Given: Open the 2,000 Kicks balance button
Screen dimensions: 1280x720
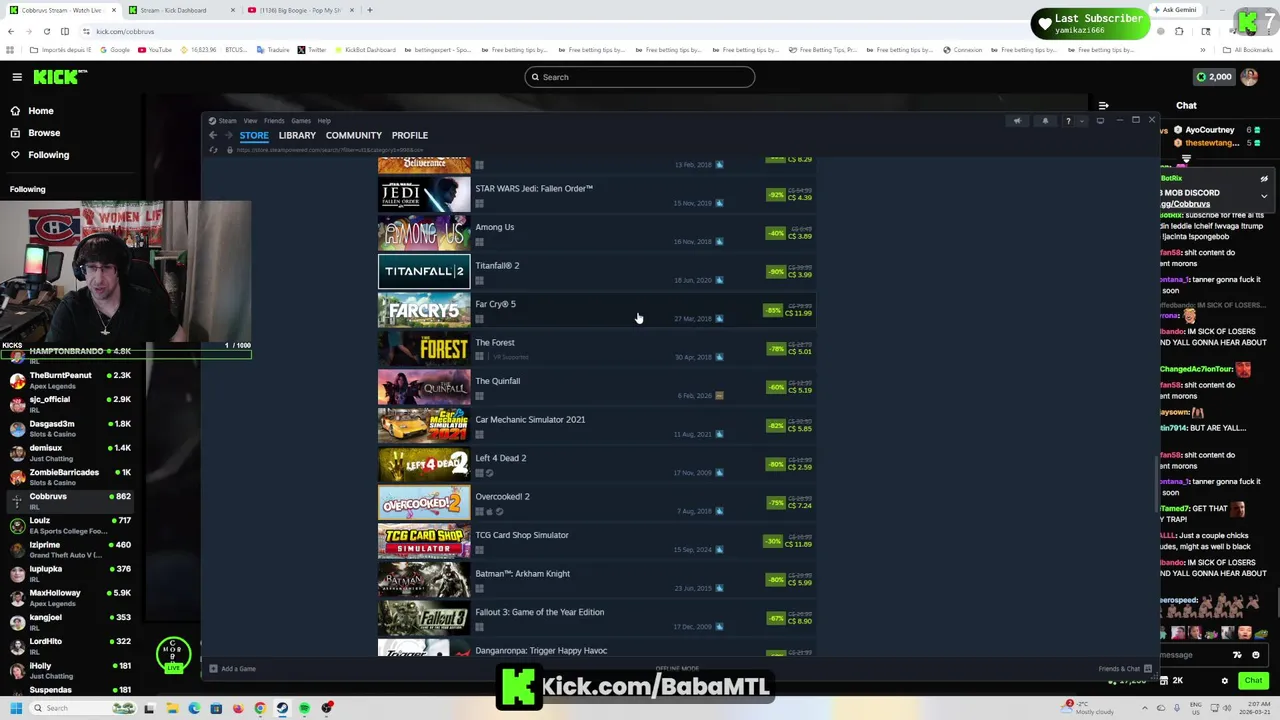Looking at the screenshot, I should (1214, 77).
